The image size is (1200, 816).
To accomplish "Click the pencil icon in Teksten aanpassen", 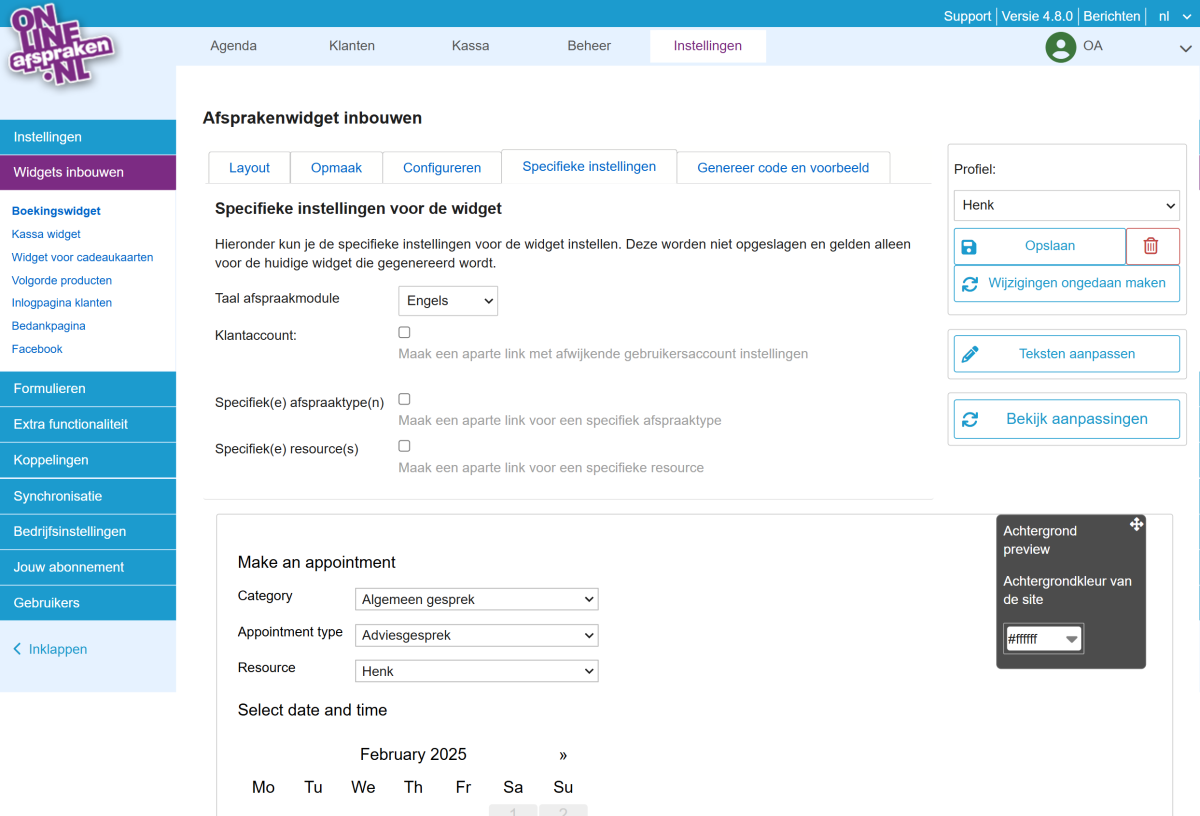I will [969, 354].
